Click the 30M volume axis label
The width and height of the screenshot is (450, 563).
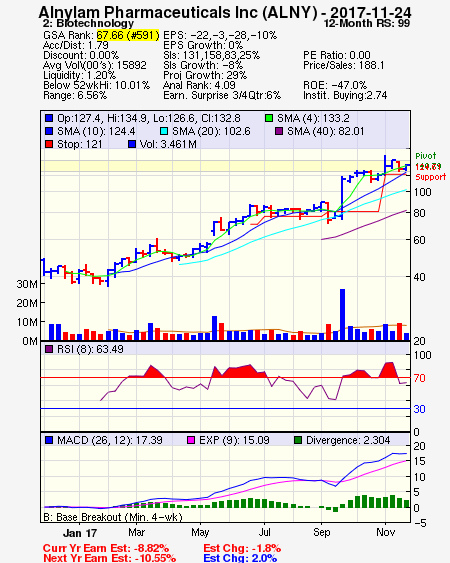27,284
